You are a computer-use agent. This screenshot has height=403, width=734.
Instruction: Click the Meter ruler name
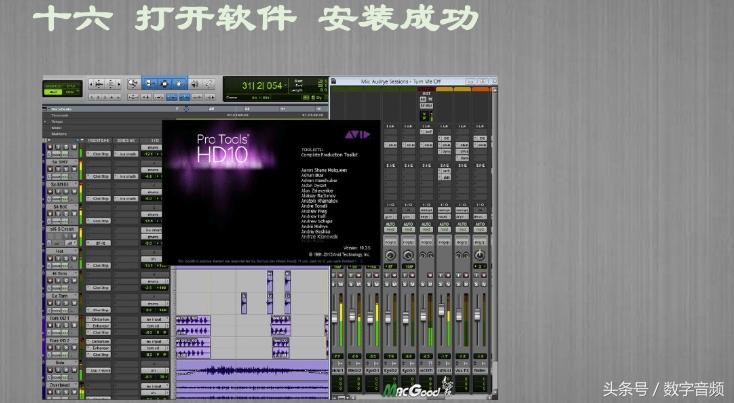(x=57, y=128)
